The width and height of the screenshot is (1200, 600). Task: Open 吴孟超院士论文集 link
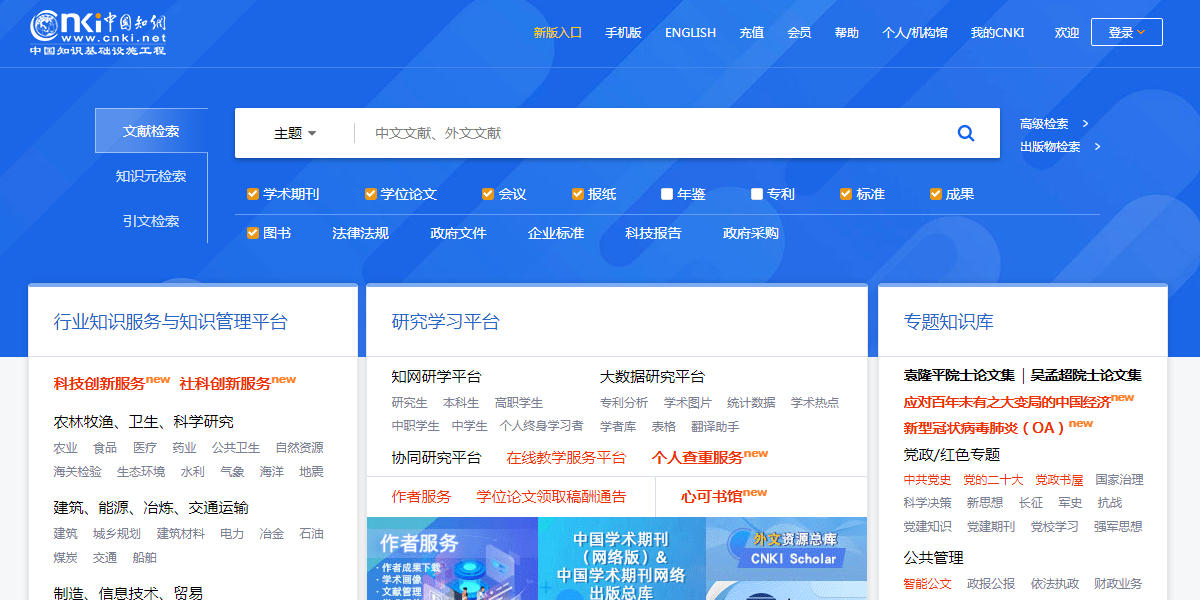pyautogui.click(x=1086, y=376)
